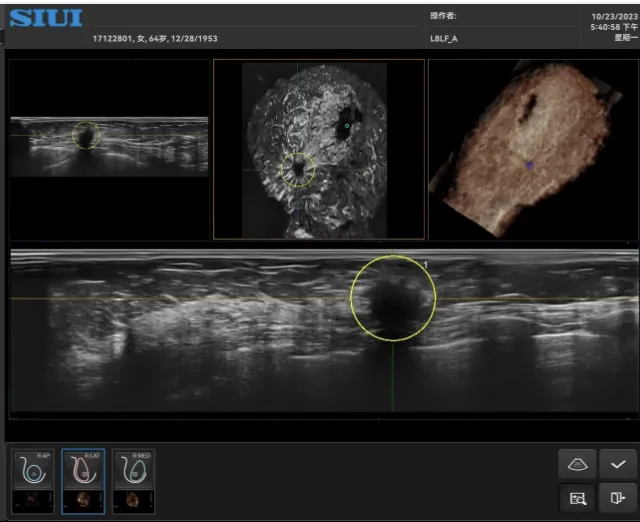
Task: Click the time 5:40:58 下午
Action: pyautogui.click(x=613, y=27)
